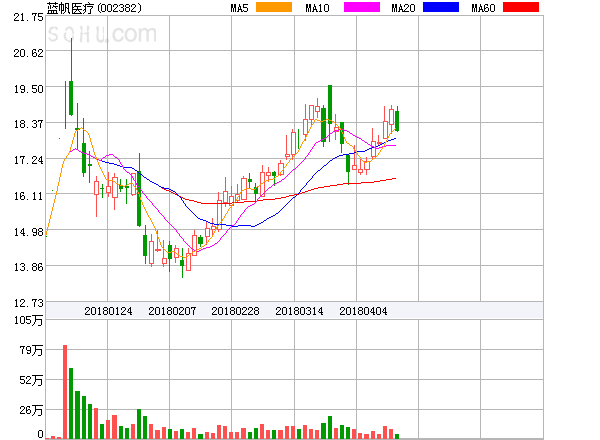Click the red MA60 legend swatch
The image size is (600, 440).
pyautogui.click(x=521, y=7)
